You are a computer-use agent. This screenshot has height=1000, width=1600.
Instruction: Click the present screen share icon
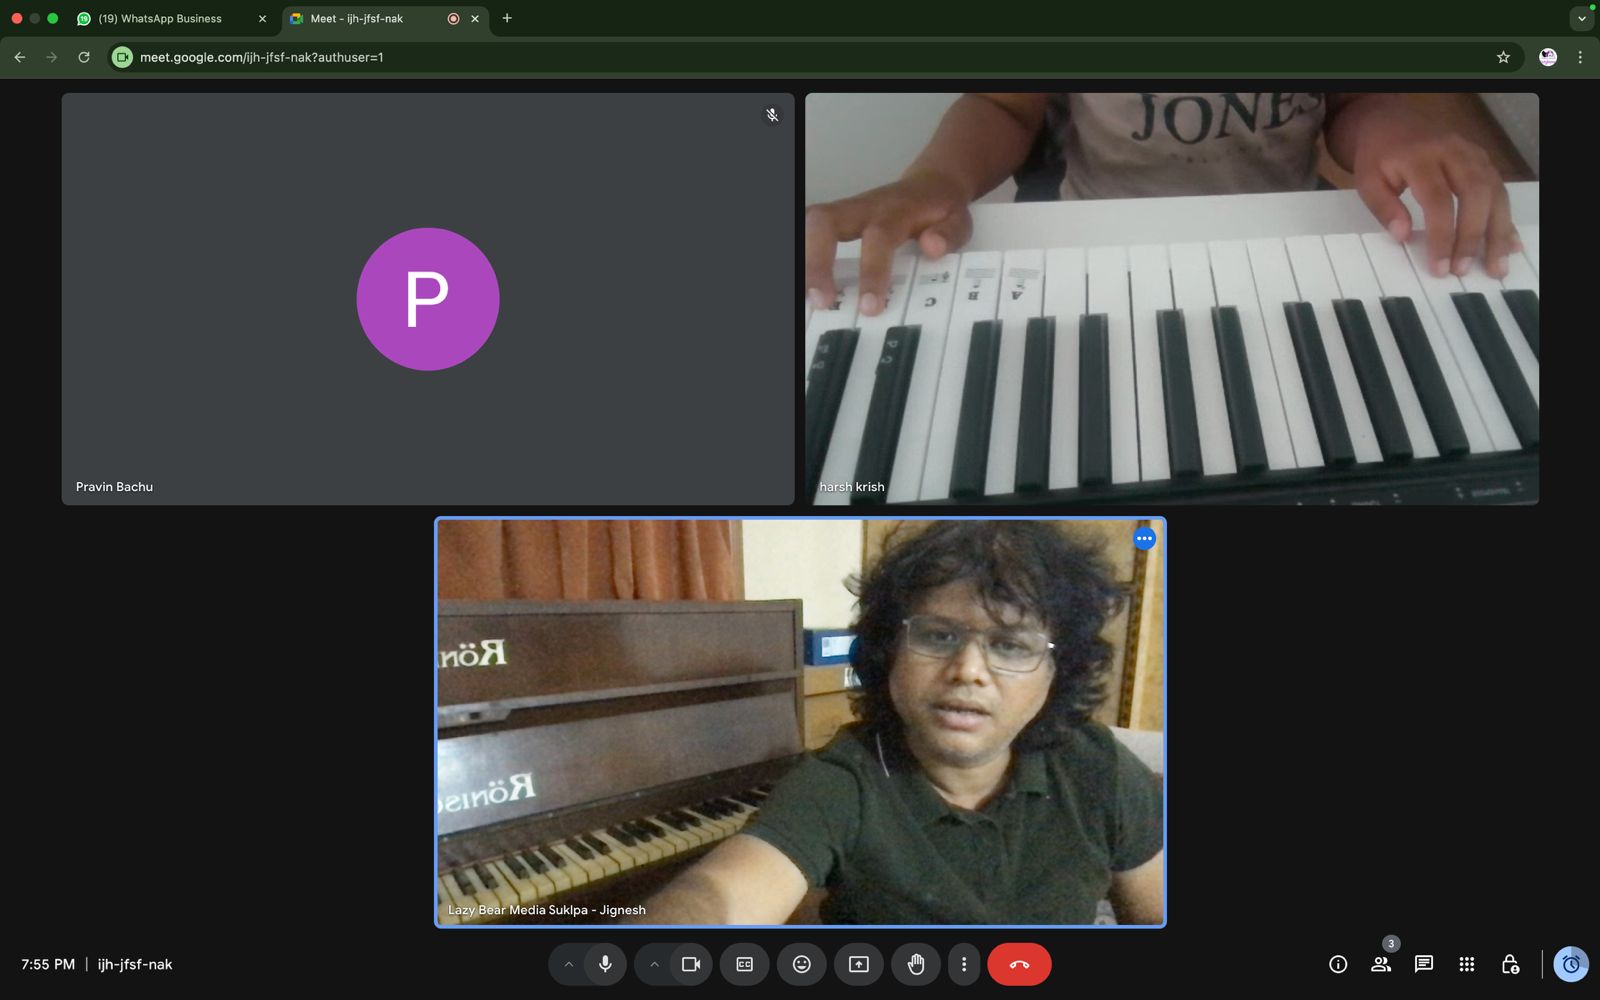pyautogui.click(x=859, y=964)
